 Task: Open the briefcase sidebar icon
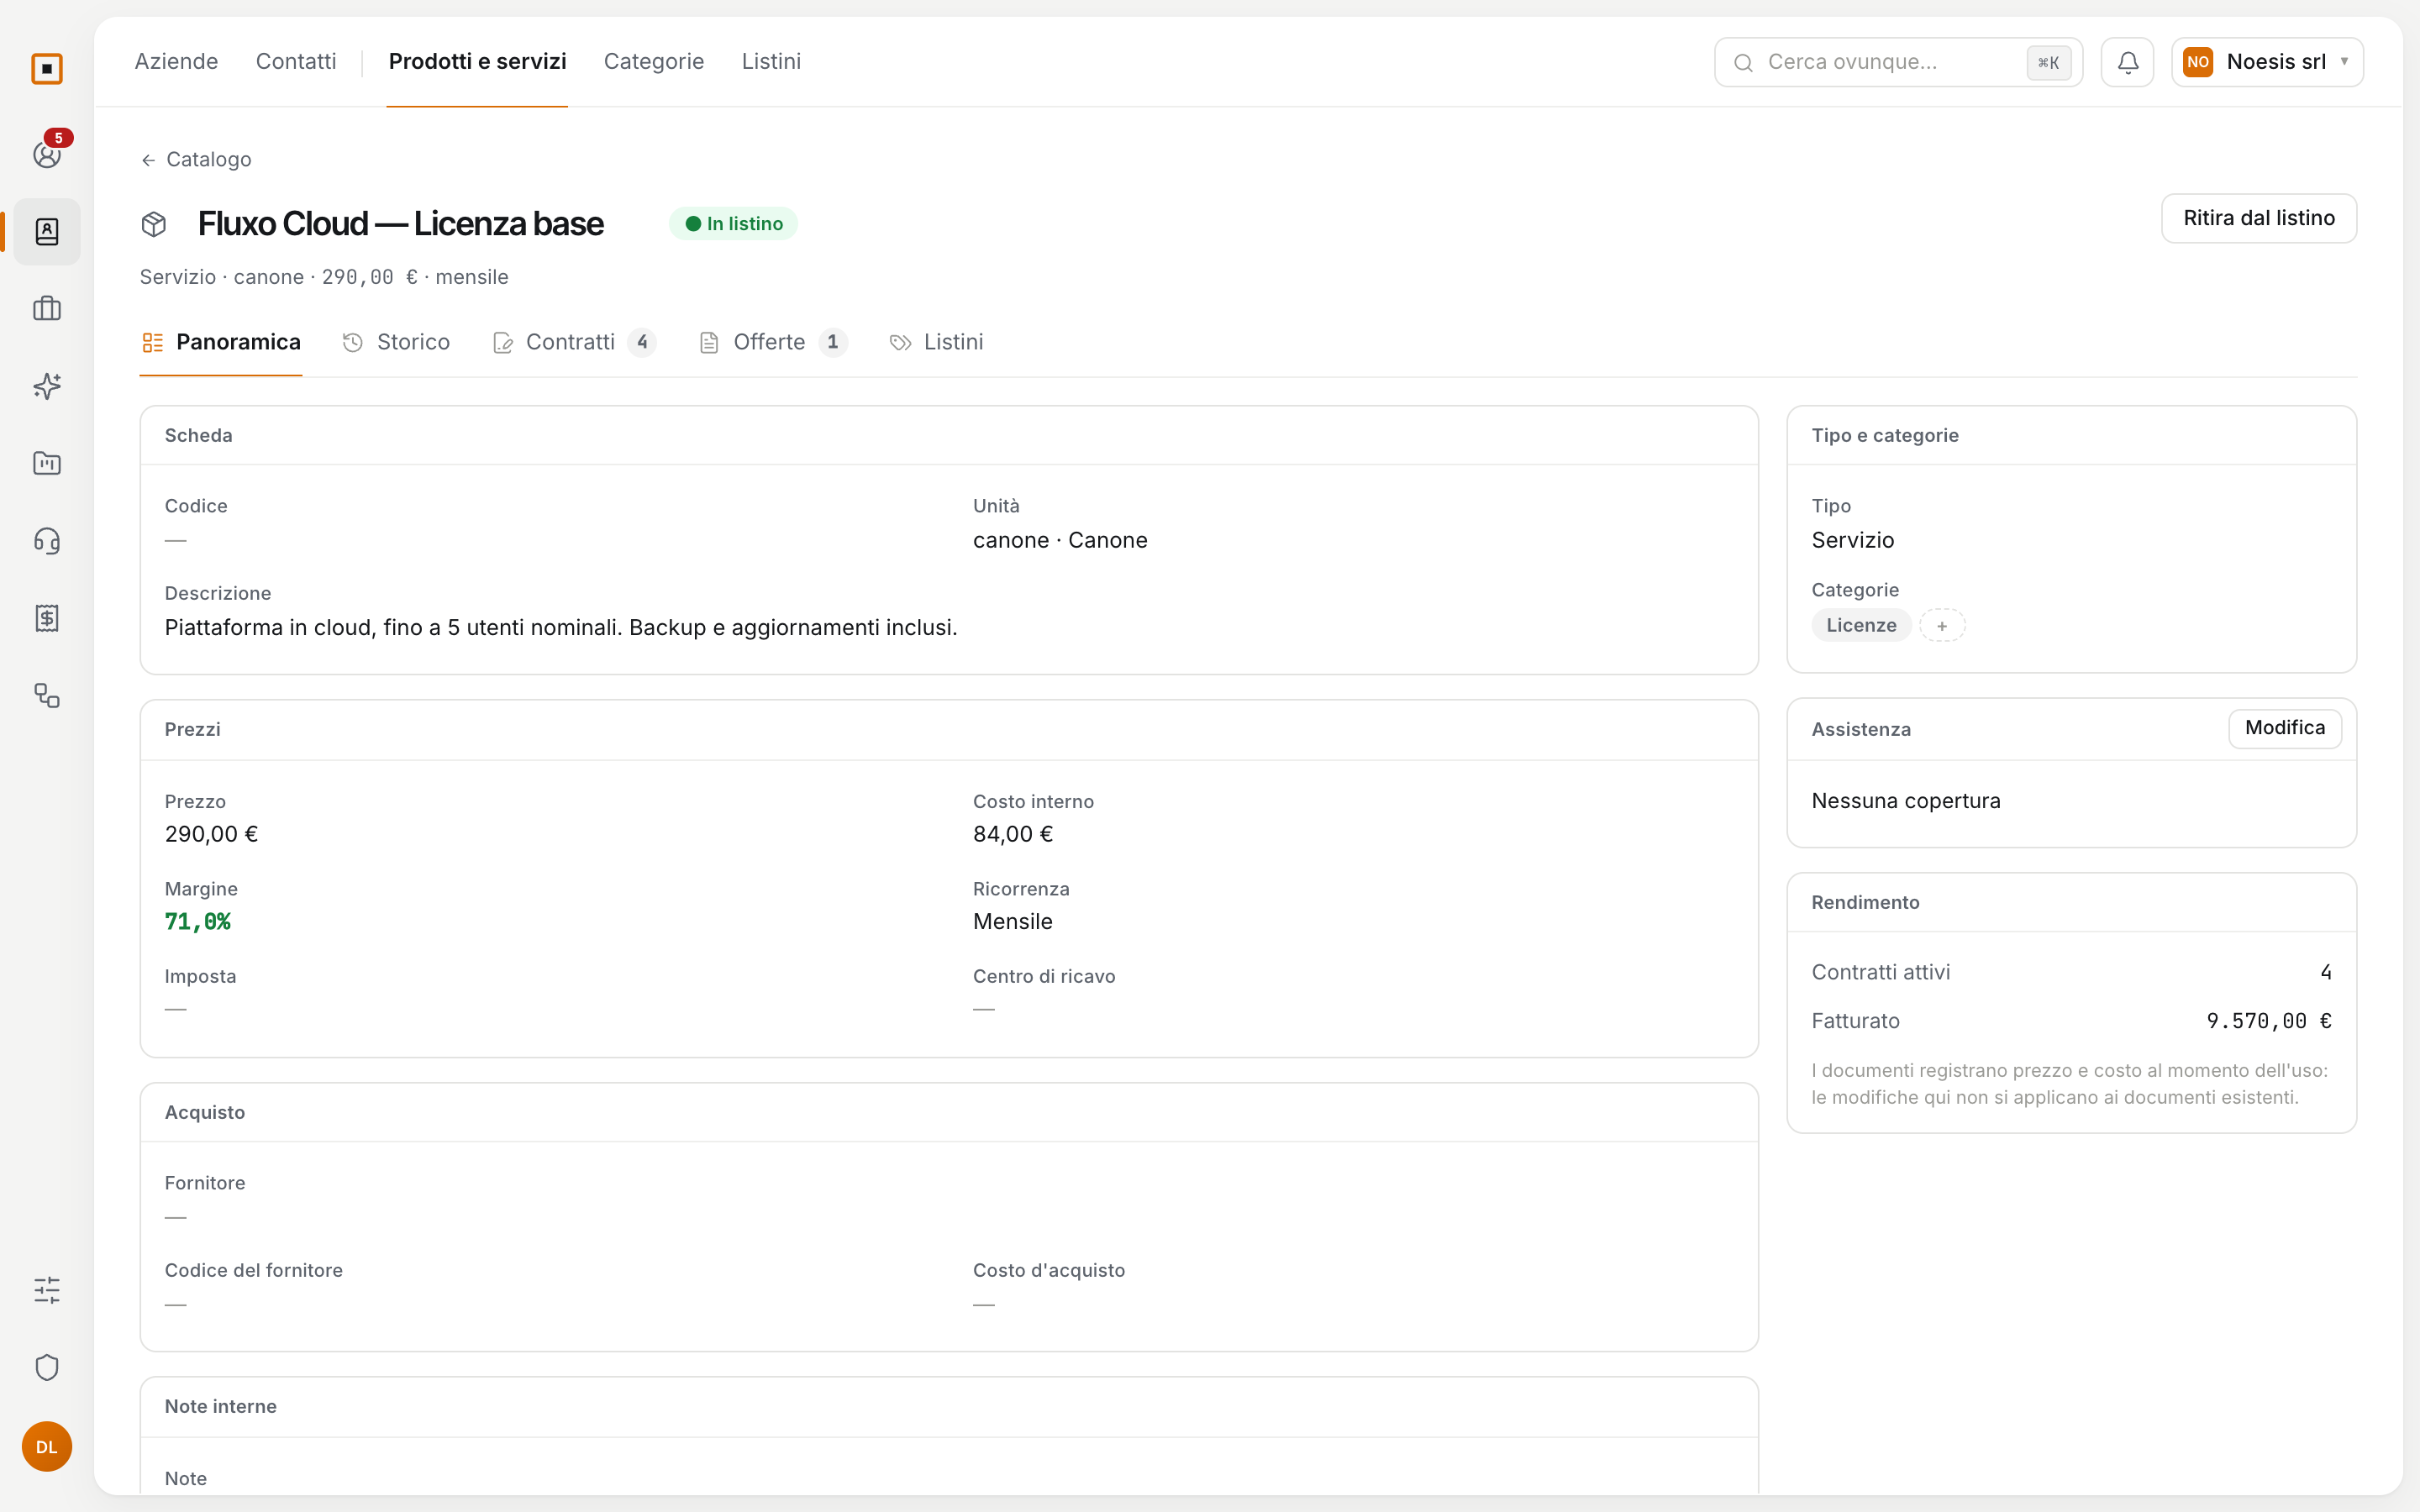tap(47, 309)
